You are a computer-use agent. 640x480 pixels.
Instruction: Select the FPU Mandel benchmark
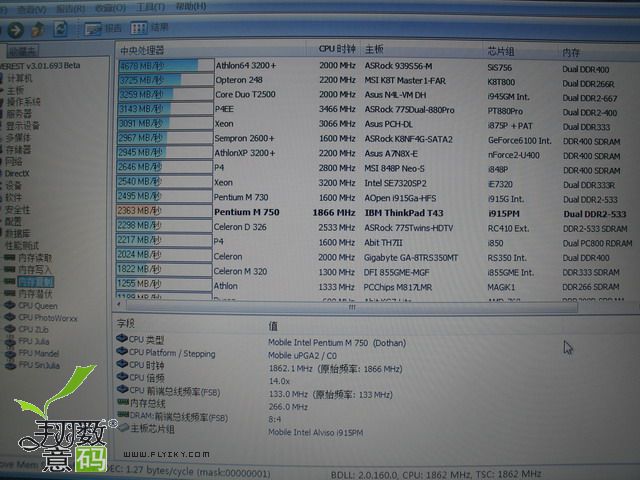(38, 353)
